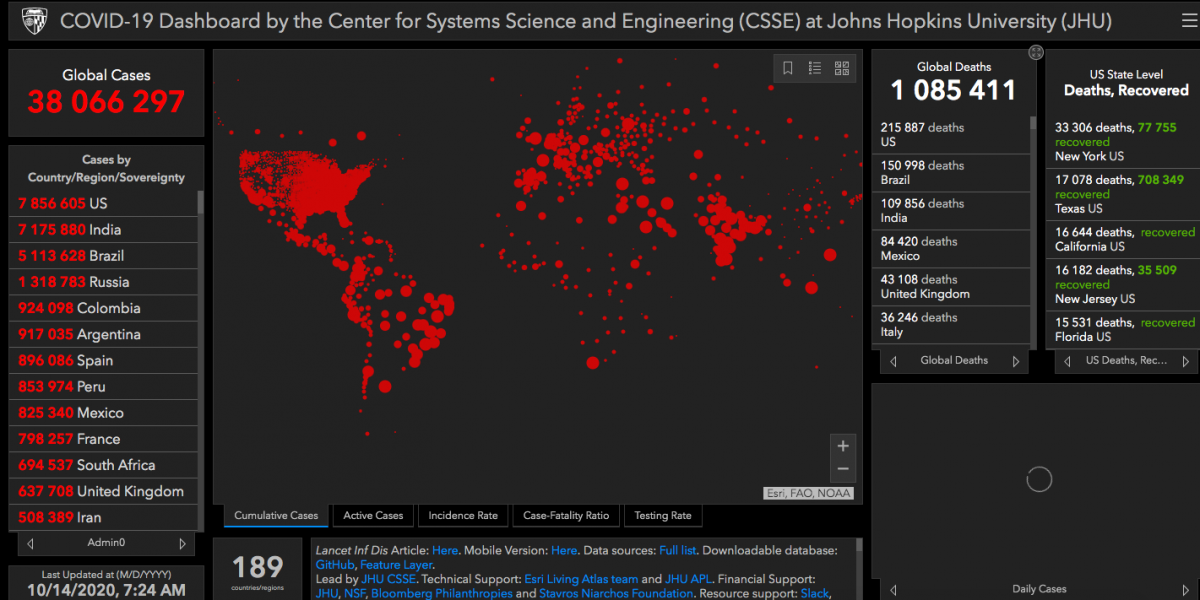Image resolution: width=1200 pixels, height=600 pixels.
Task: Click the Johns Hopkins University shield logo
Action: [37, 19]
